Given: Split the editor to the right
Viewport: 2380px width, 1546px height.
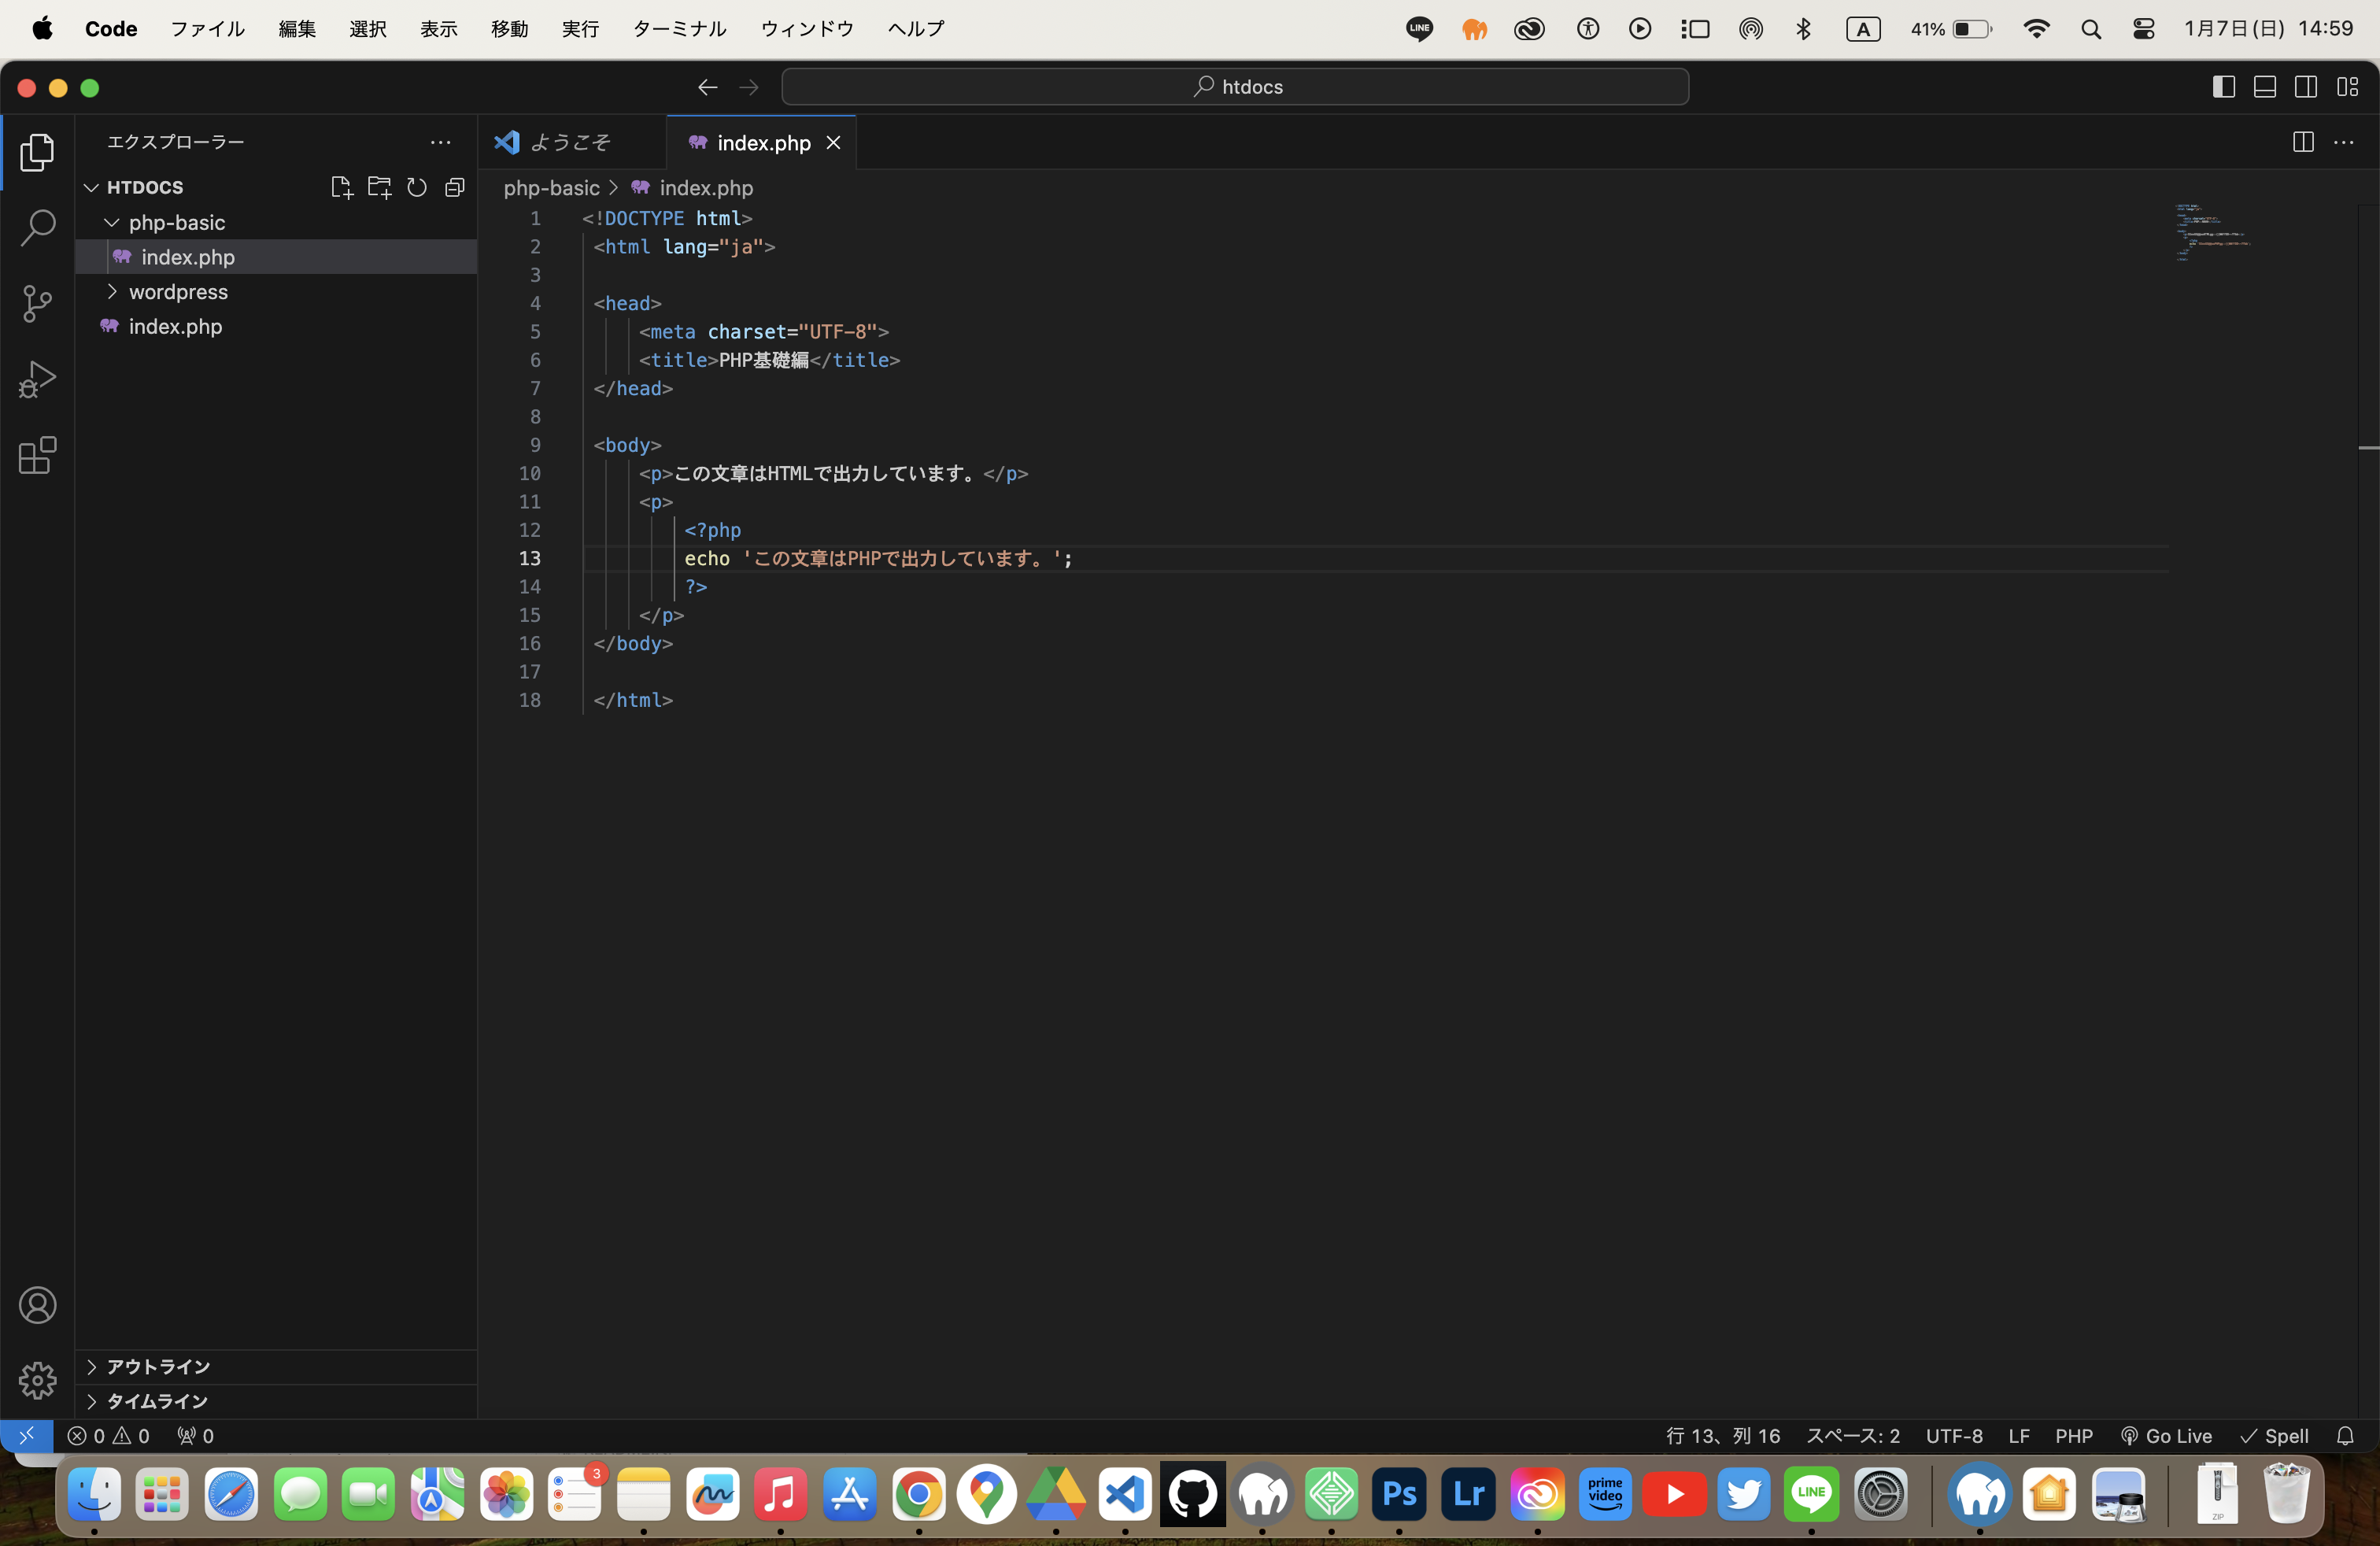Looking at the screenshot, I should click(2303, 142).
